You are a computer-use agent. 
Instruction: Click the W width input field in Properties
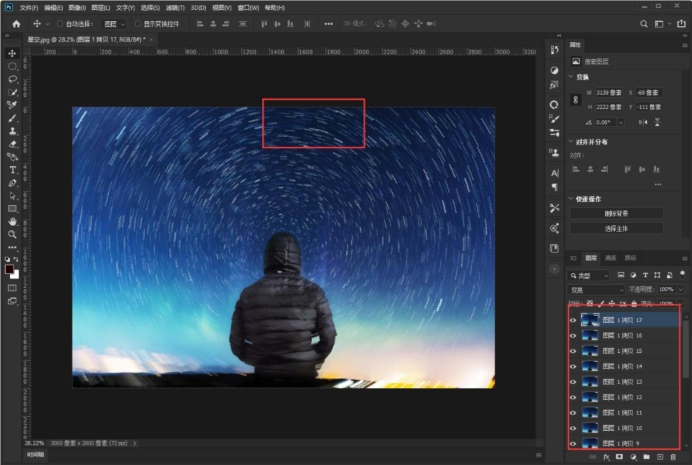pyautogui.click(x=609, y=93)
